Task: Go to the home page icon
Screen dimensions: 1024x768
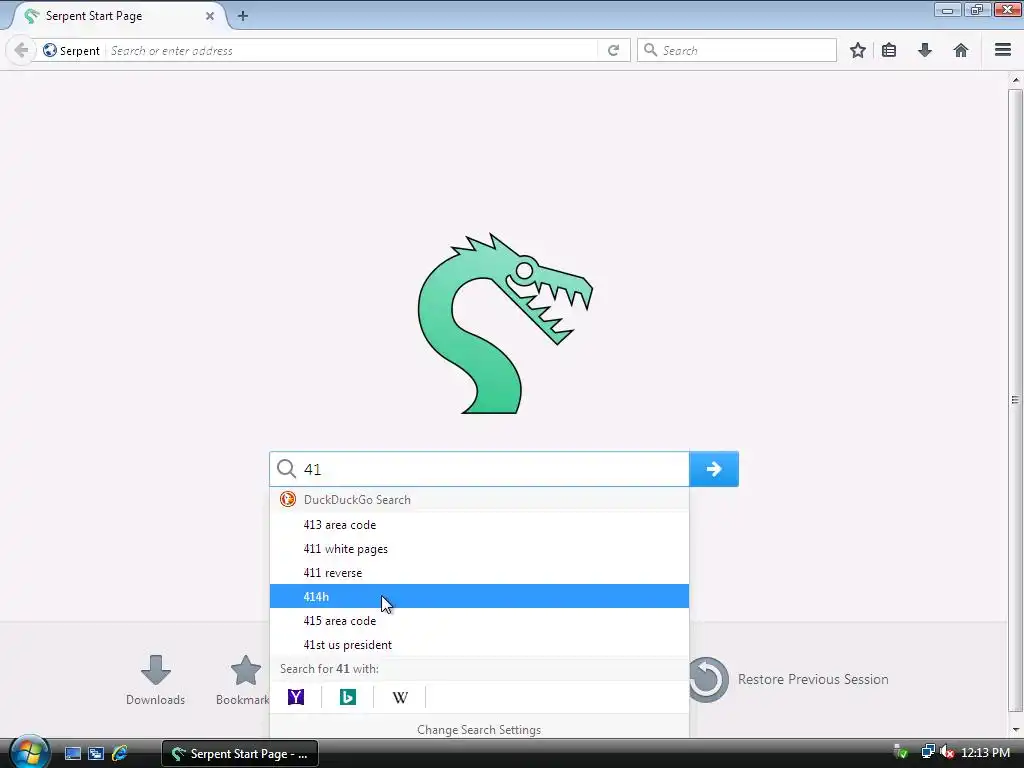Action: pyautogui.click(x=961, y=50)
